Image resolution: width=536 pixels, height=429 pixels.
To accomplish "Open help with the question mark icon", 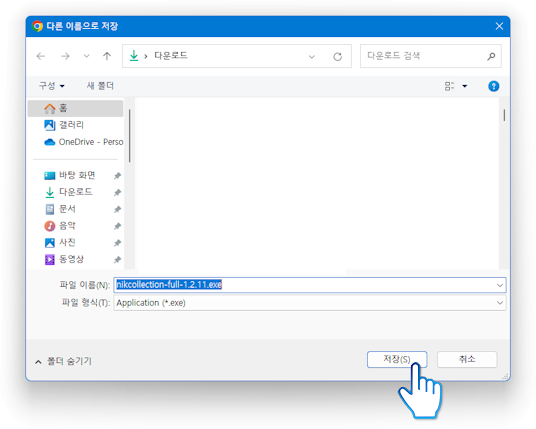I will click(x=493, y=86).
